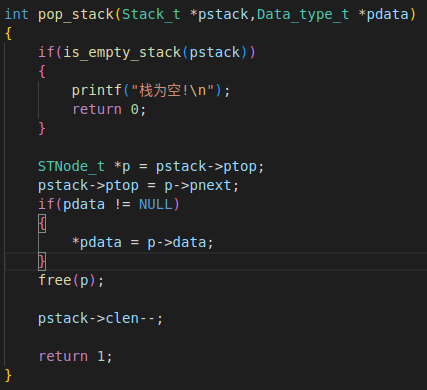Click the printf call line
Viewport: 427px width, 390px height.
coord(151,91)
